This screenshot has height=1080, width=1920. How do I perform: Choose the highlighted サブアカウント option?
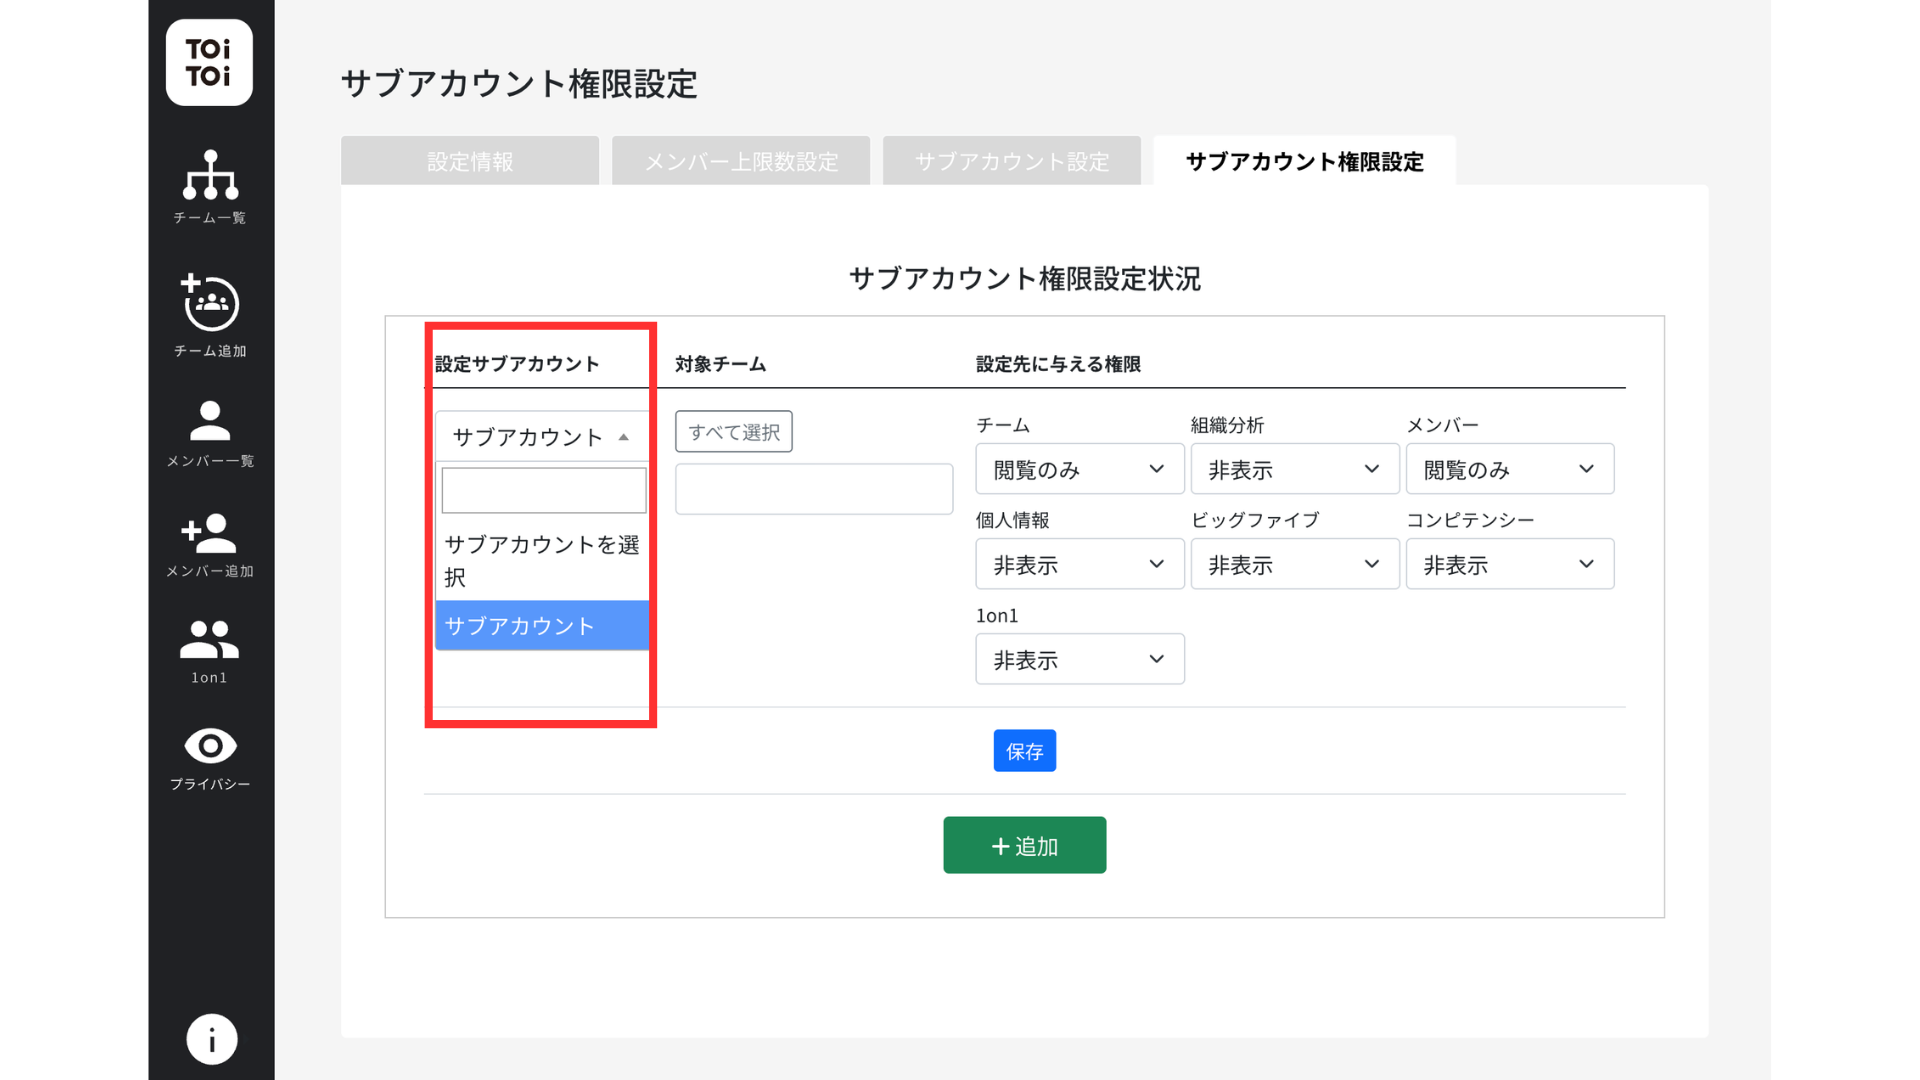pos(542,626)
